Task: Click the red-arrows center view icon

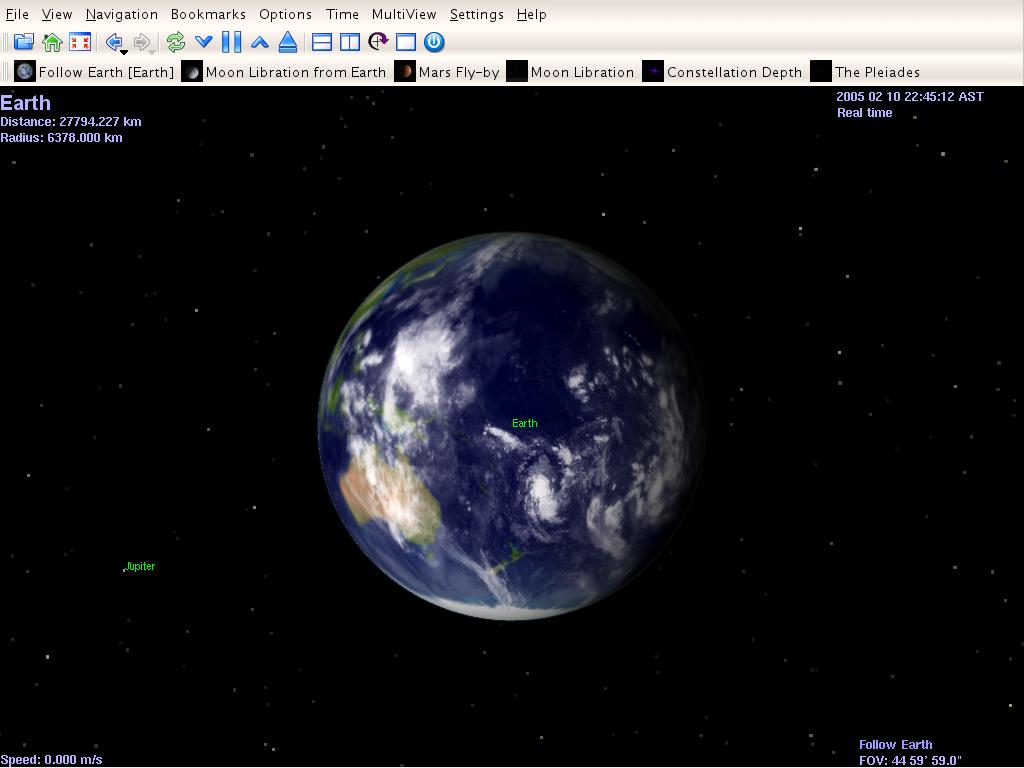Action: [80, 42]
